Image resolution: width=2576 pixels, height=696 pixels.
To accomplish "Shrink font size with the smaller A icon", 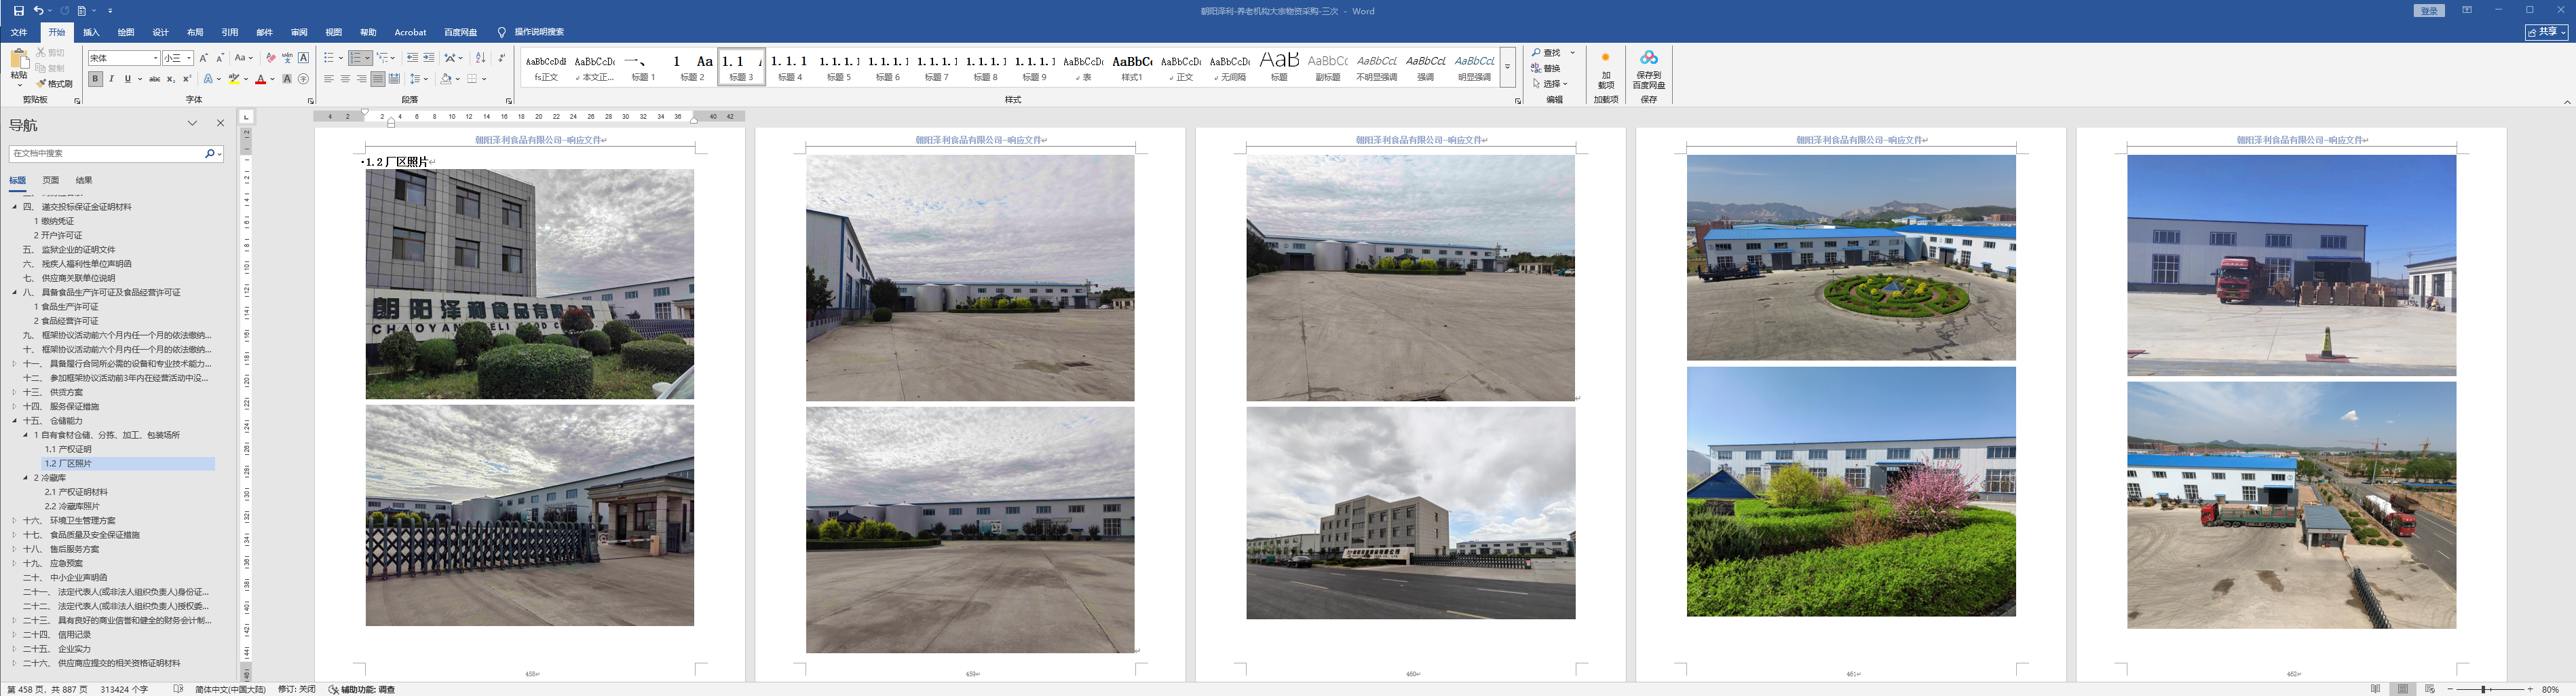I will (220, 58).
